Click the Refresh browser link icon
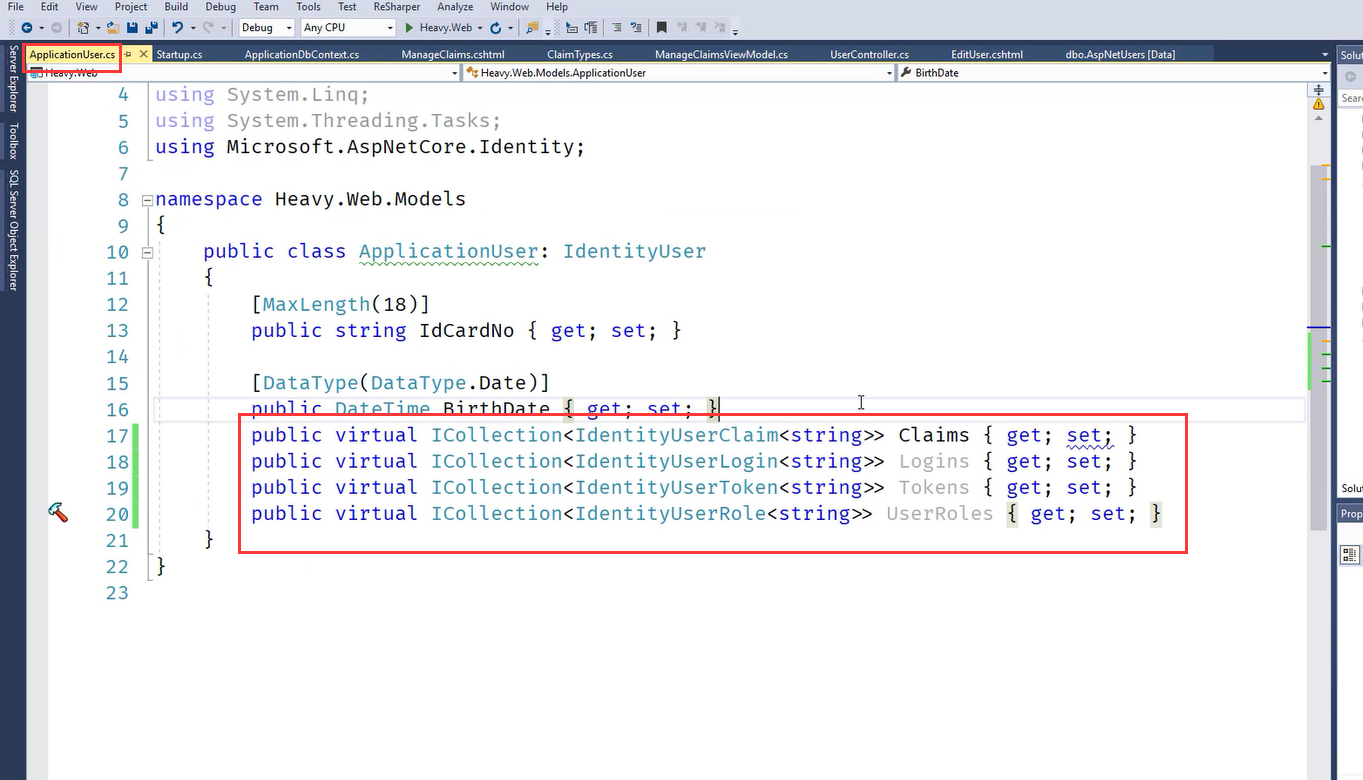 (495, 28)
